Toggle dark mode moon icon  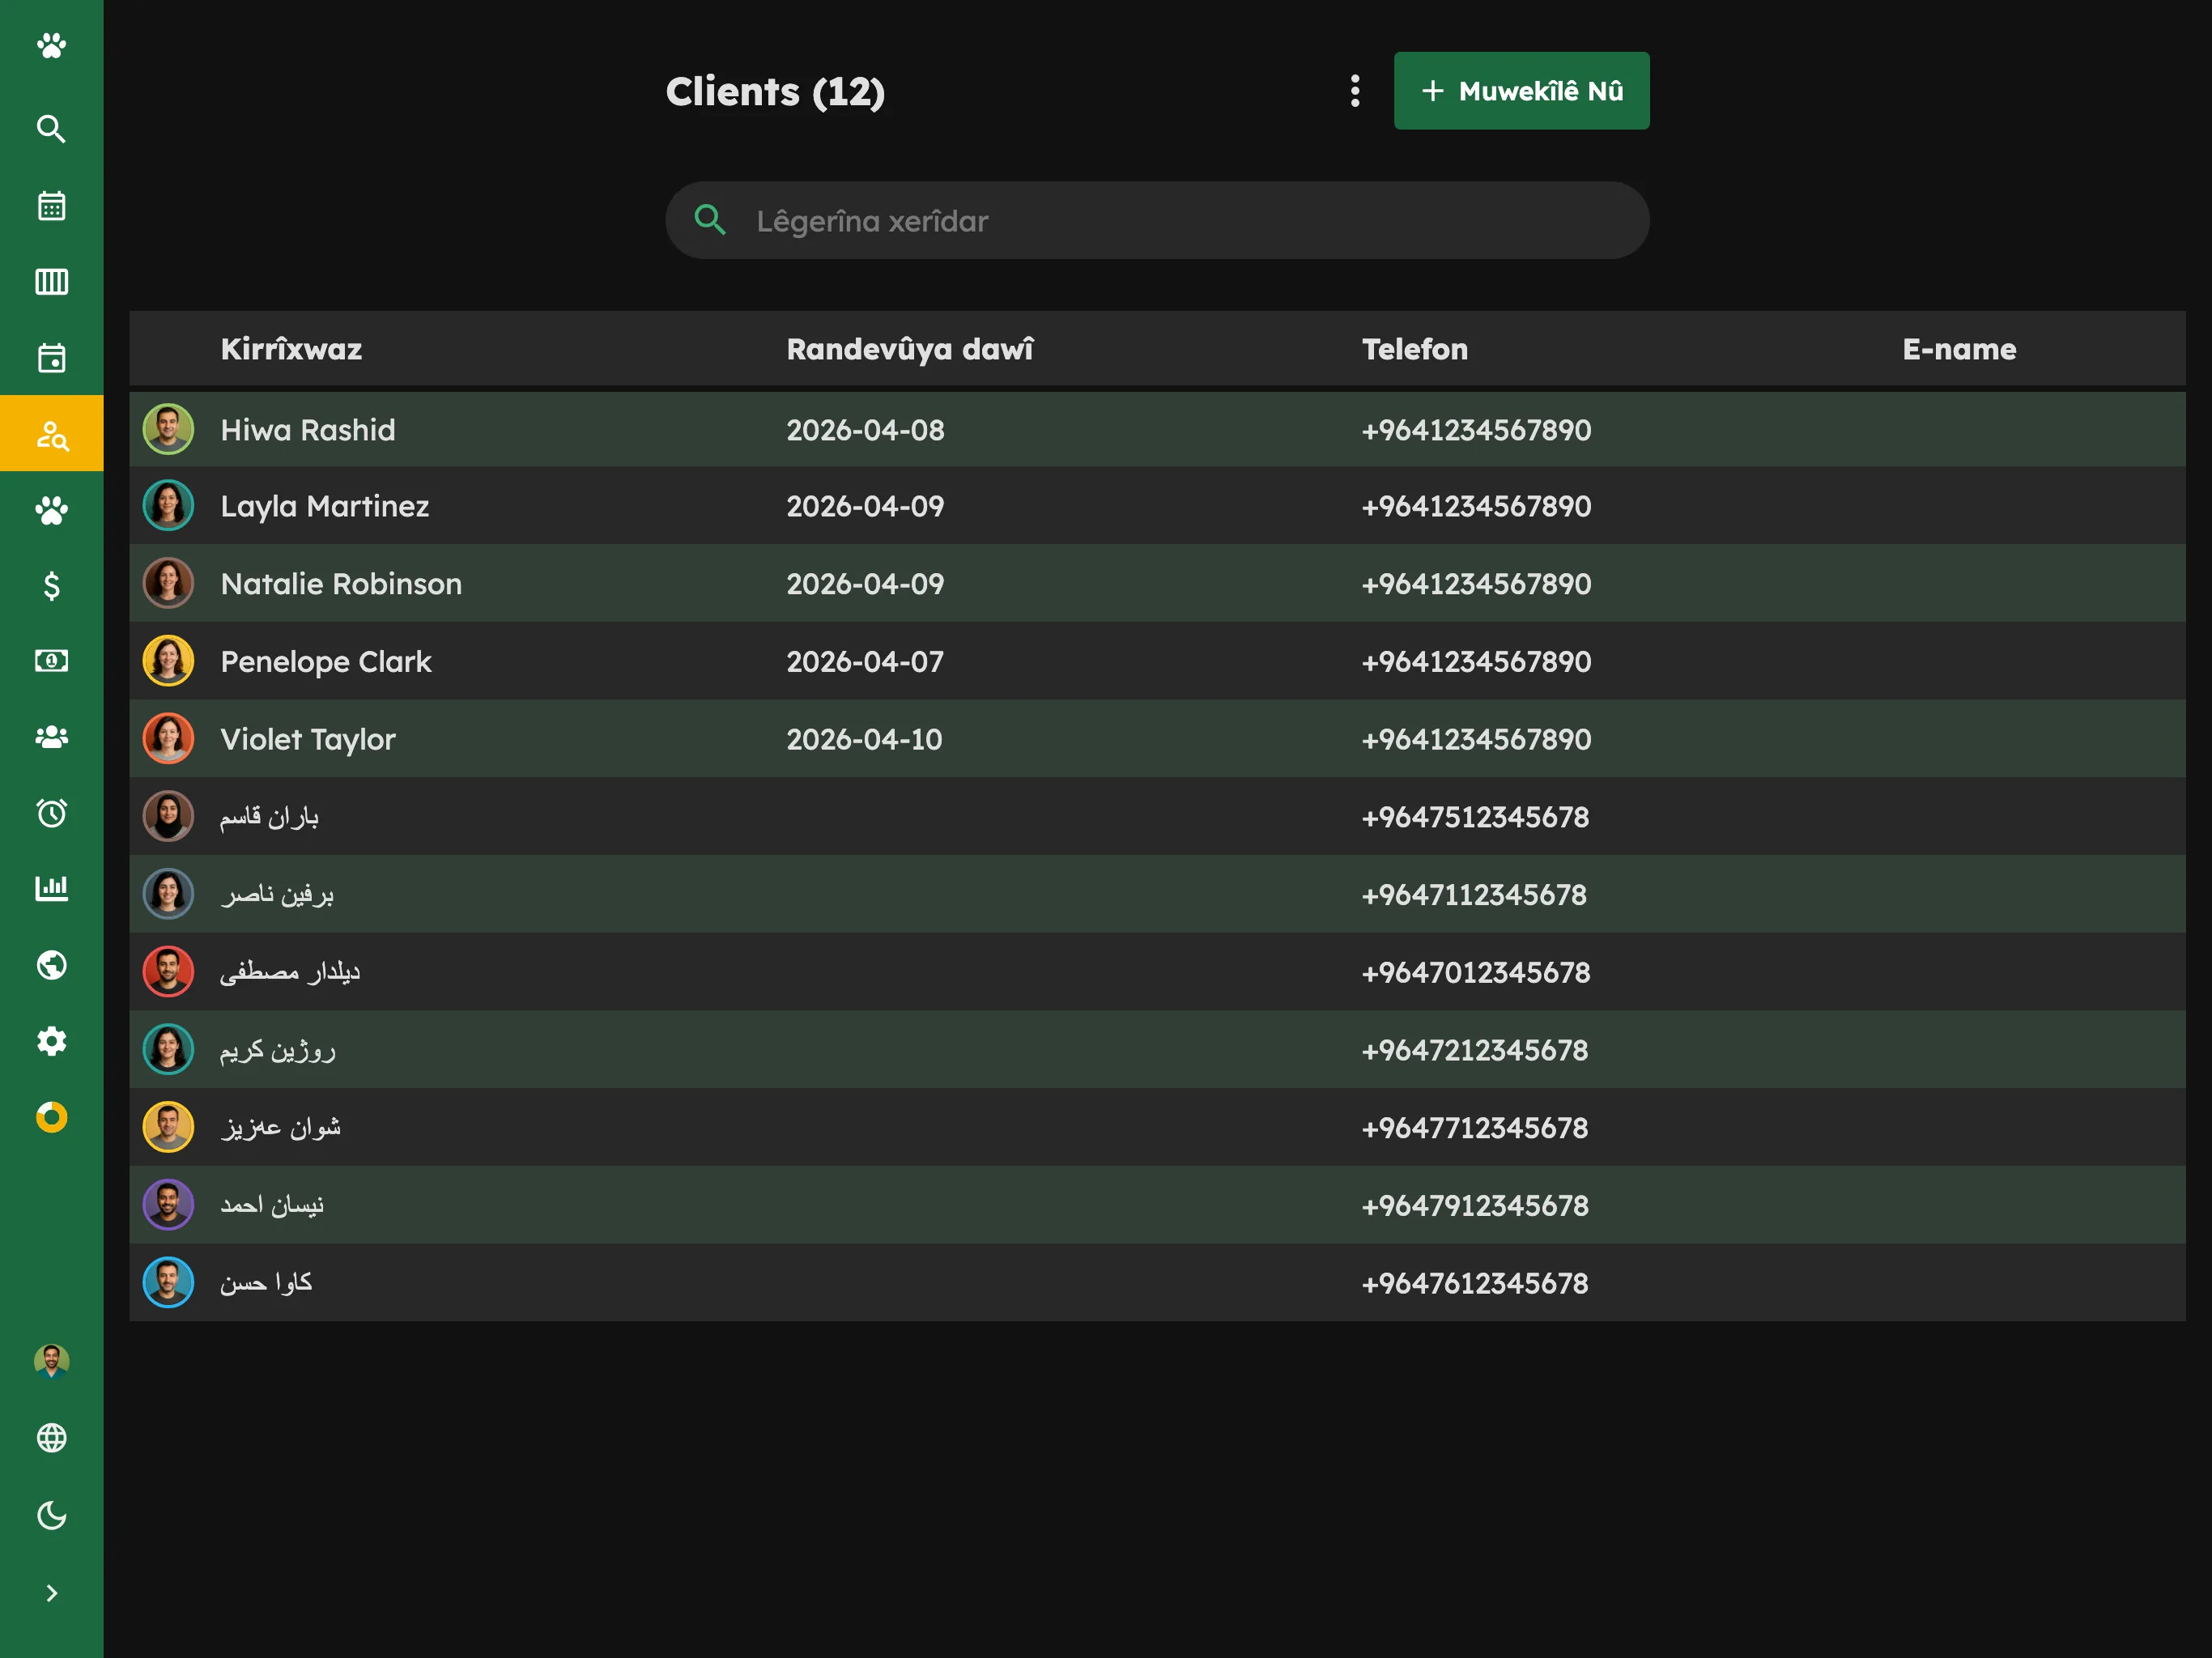pos(51,1515)
